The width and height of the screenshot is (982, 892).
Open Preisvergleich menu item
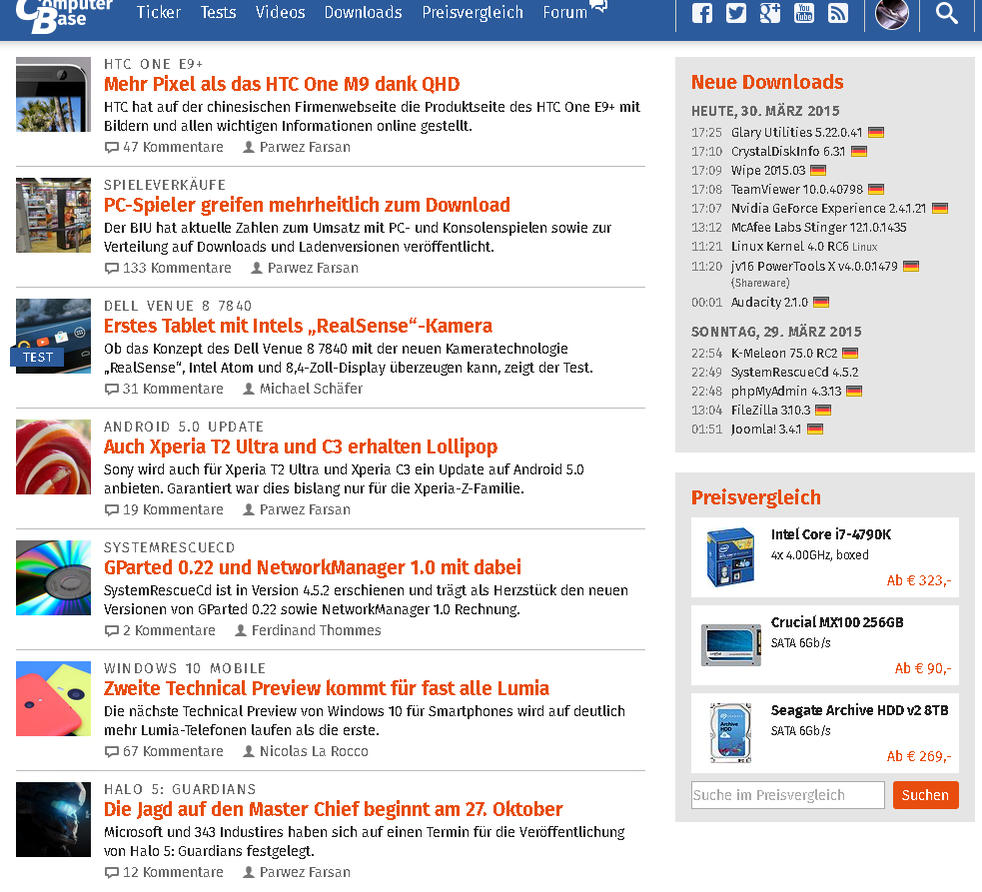point(472,13)
